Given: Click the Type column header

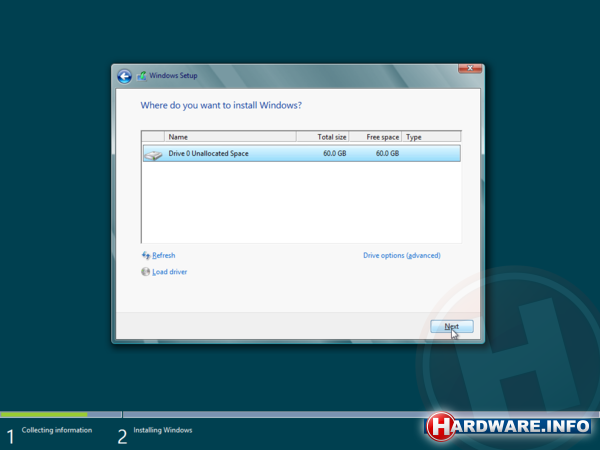Looking at the screenshot, I should click(432, 137).
